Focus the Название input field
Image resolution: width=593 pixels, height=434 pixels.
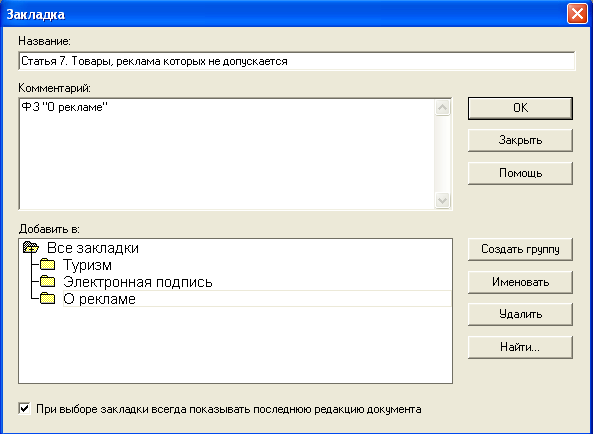point(297,61)
